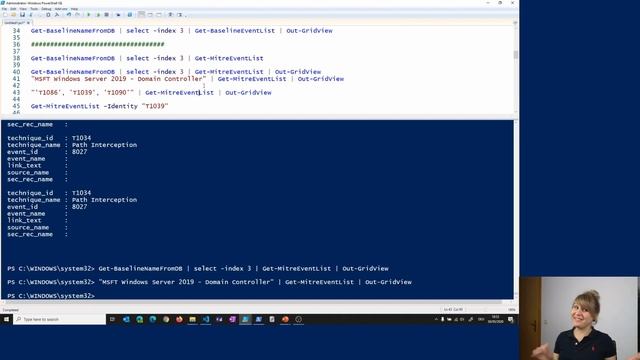Click the script pane vertical scrollbar thumb
Screen dimensions: 640x360
pyautogui.click(x=516, y=54)
